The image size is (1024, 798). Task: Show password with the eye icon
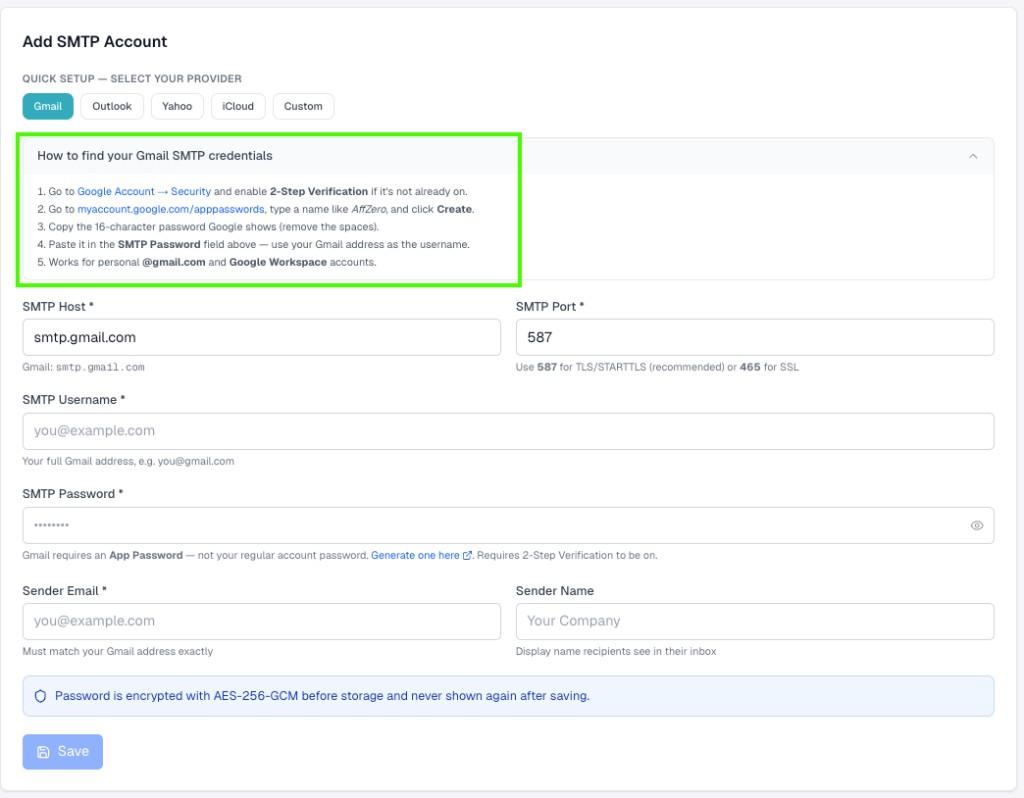(x=976, y=526)
